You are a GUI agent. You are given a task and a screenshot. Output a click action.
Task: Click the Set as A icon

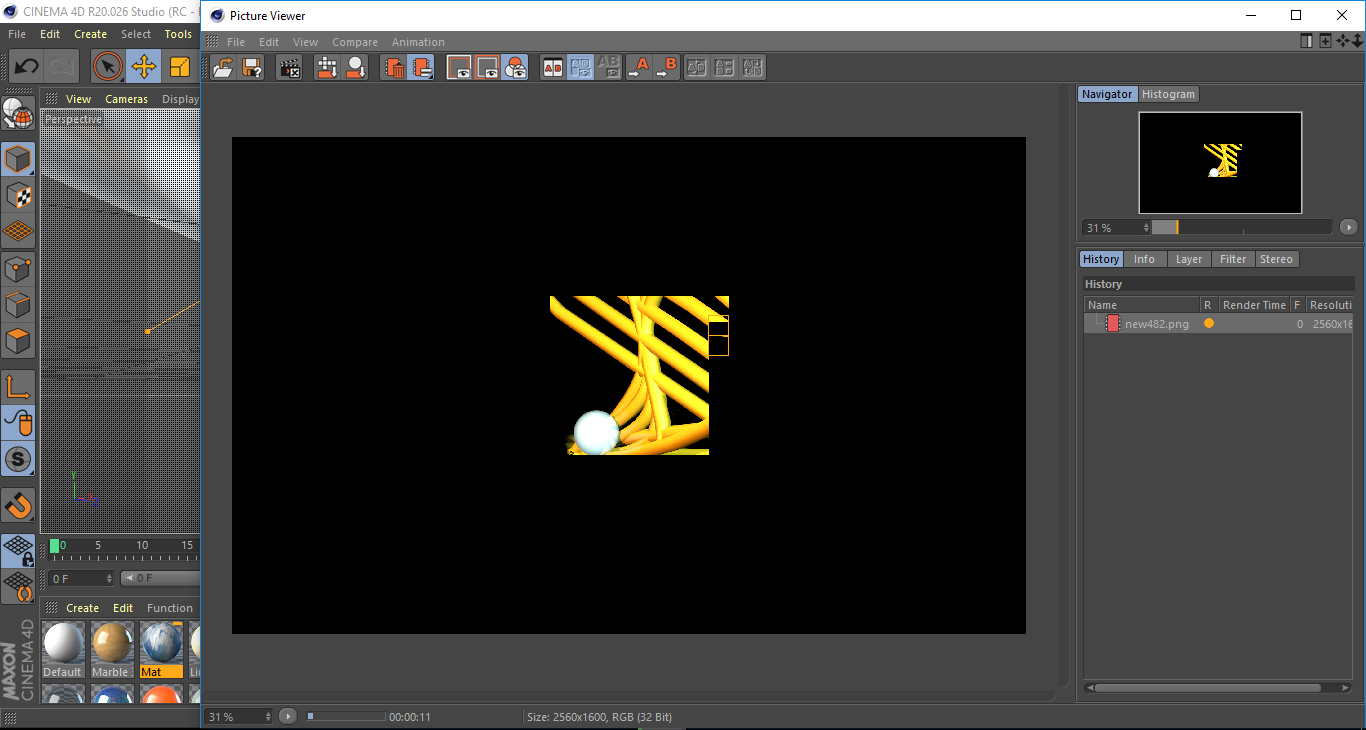[x=639, y=67]
